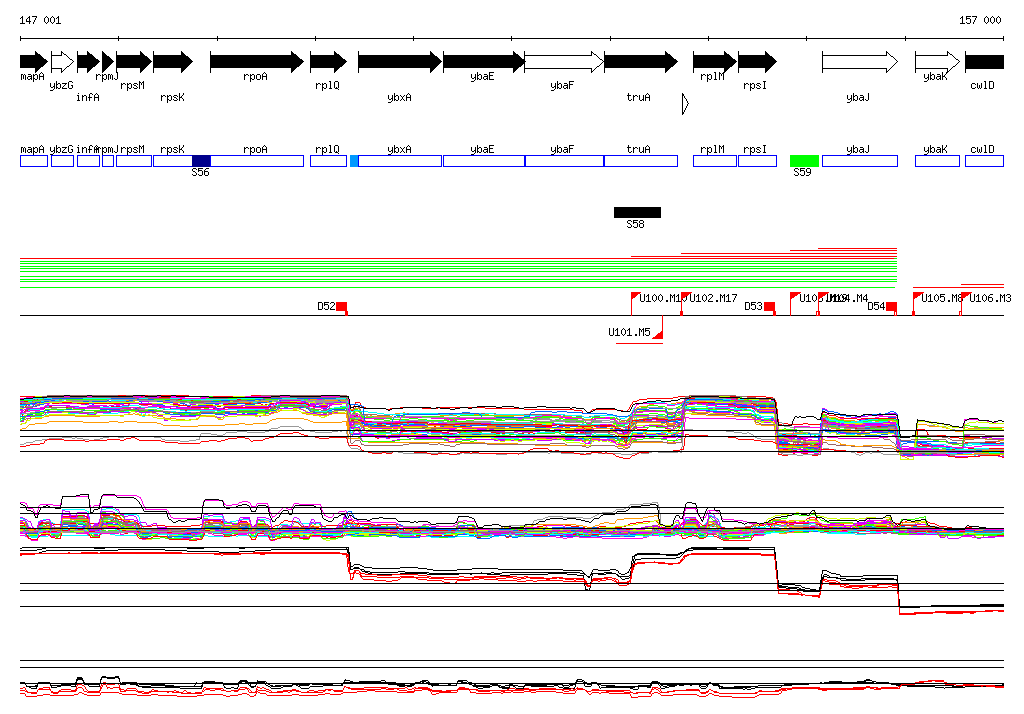
Task: Select the U101.M5 downward flag marker
Action: point(658,334)
